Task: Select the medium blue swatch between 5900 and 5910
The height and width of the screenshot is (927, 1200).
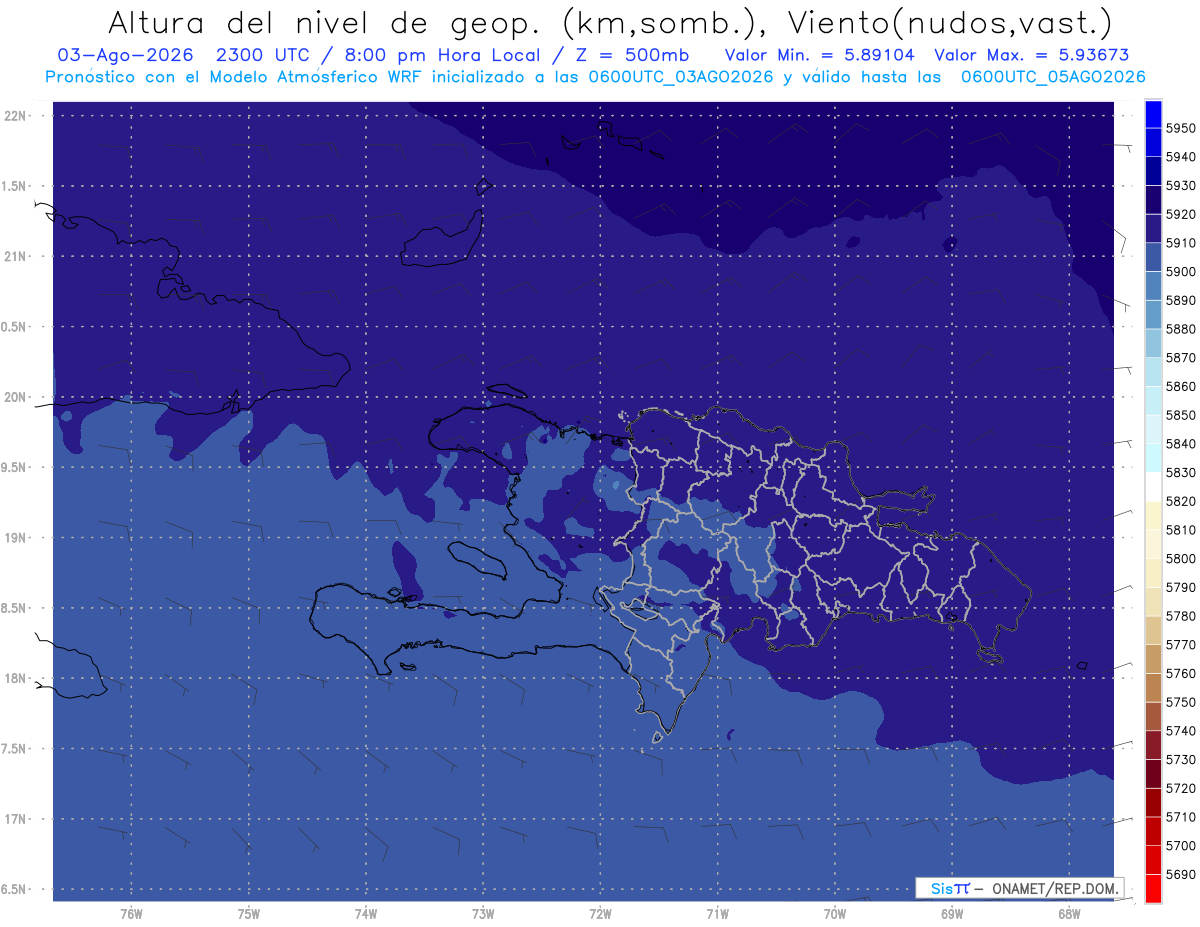Action: pos(1153,257)
